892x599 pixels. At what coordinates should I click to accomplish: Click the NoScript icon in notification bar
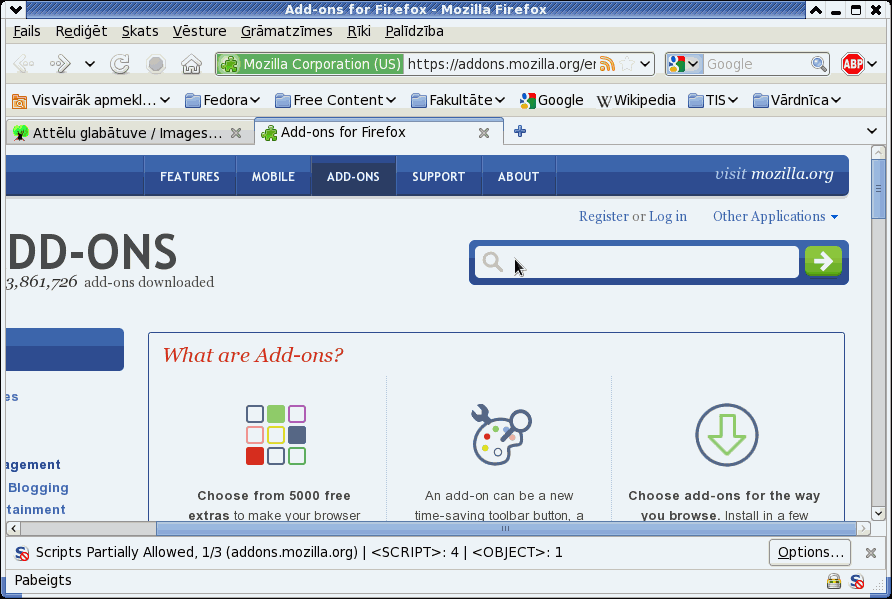(22, 553)
